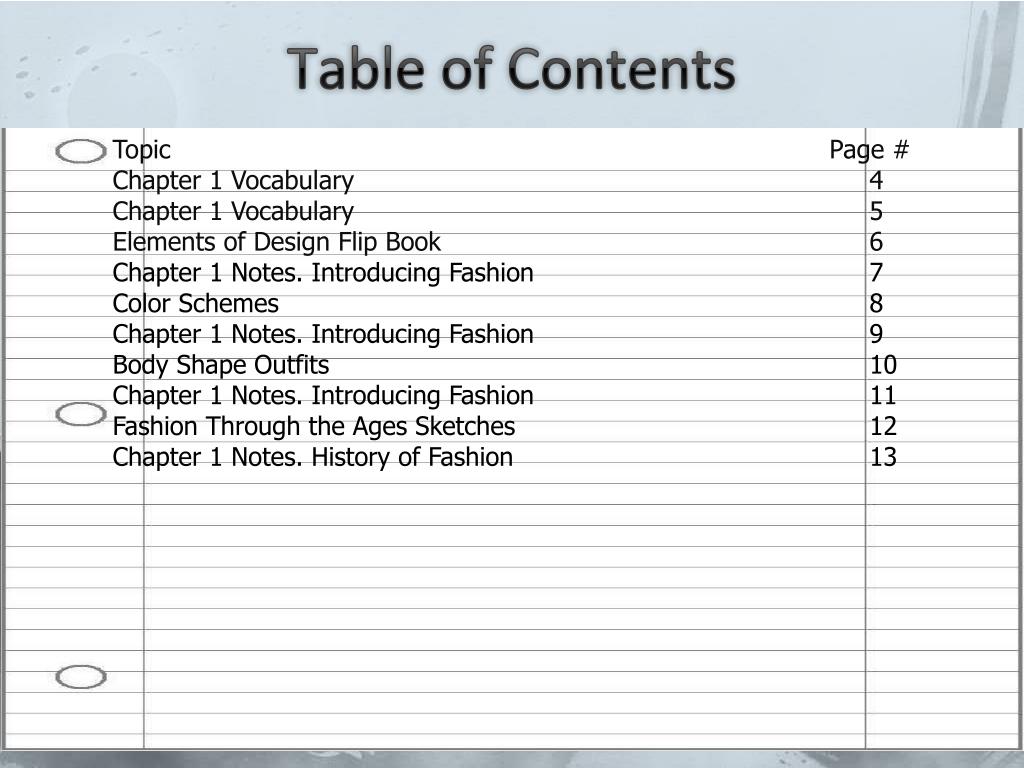Click page number 13

(884, 456)
